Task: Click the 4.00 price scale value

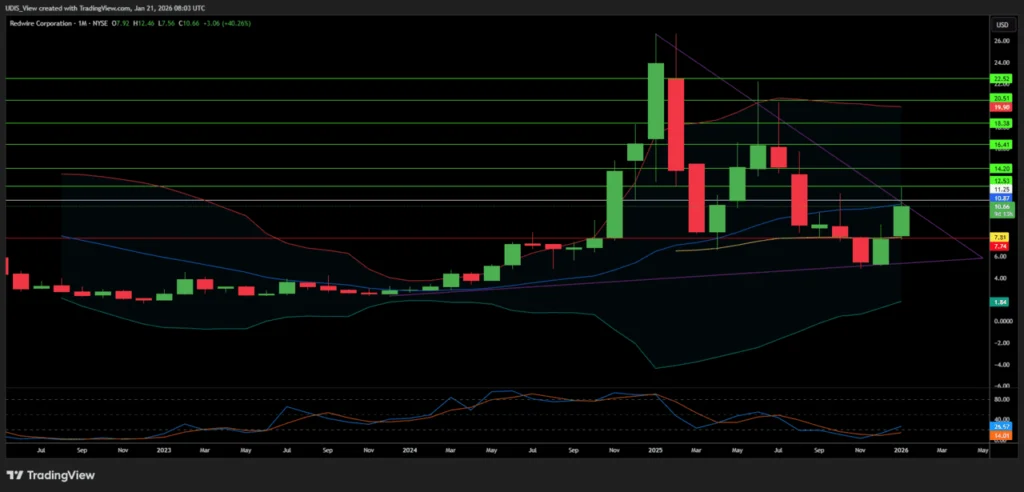Action: (x=1001, y=278)
